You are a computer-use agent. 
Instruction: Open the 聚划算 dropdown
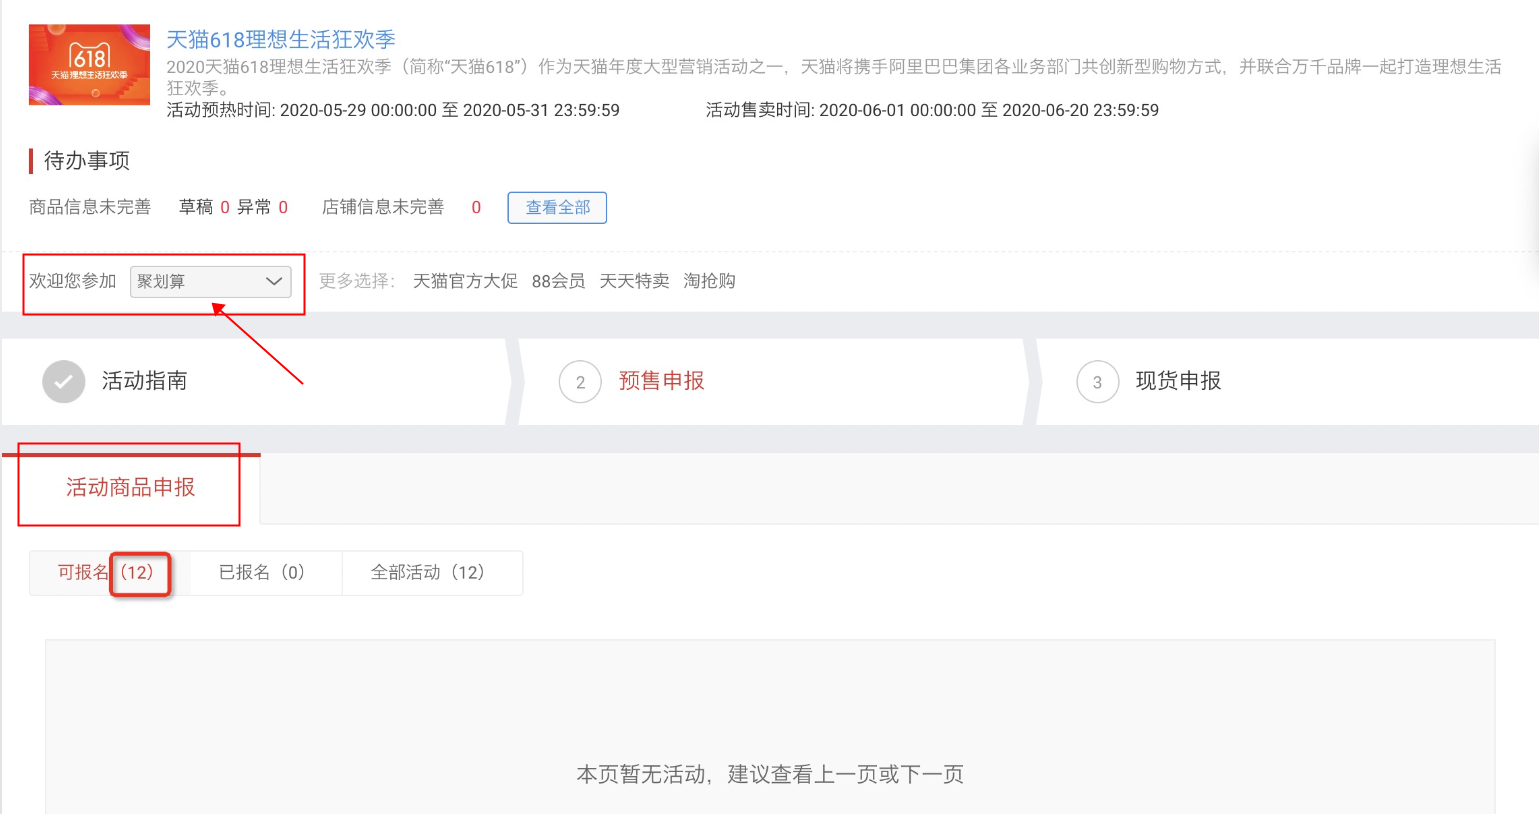point(211,282)
